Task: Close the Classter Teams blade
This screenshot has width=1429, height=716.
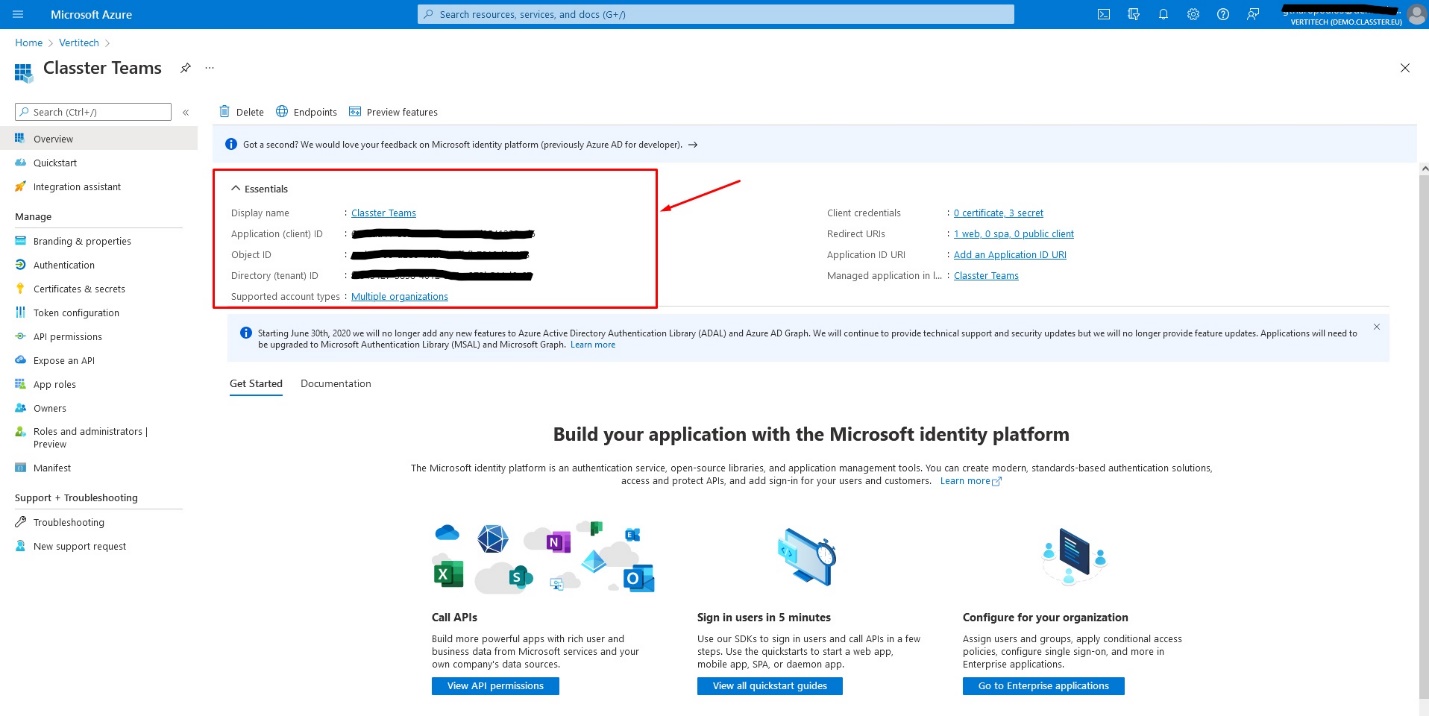Action: [x=1405, y=68]
